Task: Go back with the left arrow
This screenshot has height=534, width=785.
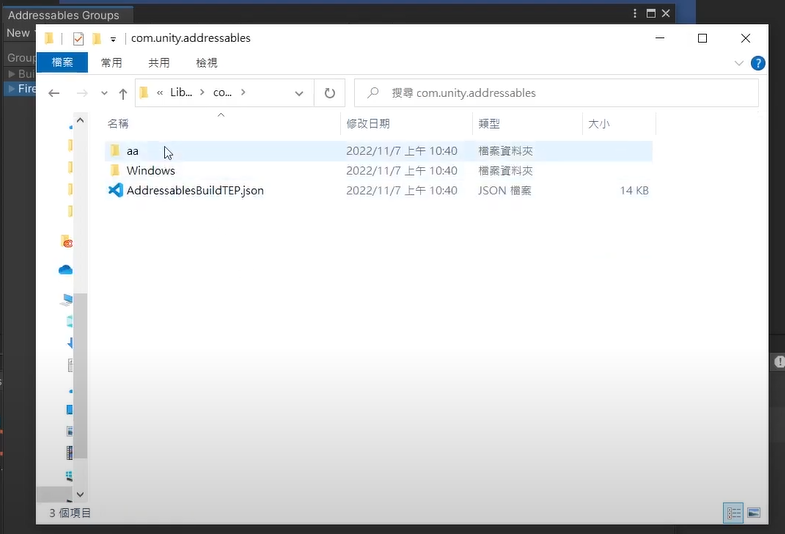Action: pyautogui.click(x=54, y=93)
